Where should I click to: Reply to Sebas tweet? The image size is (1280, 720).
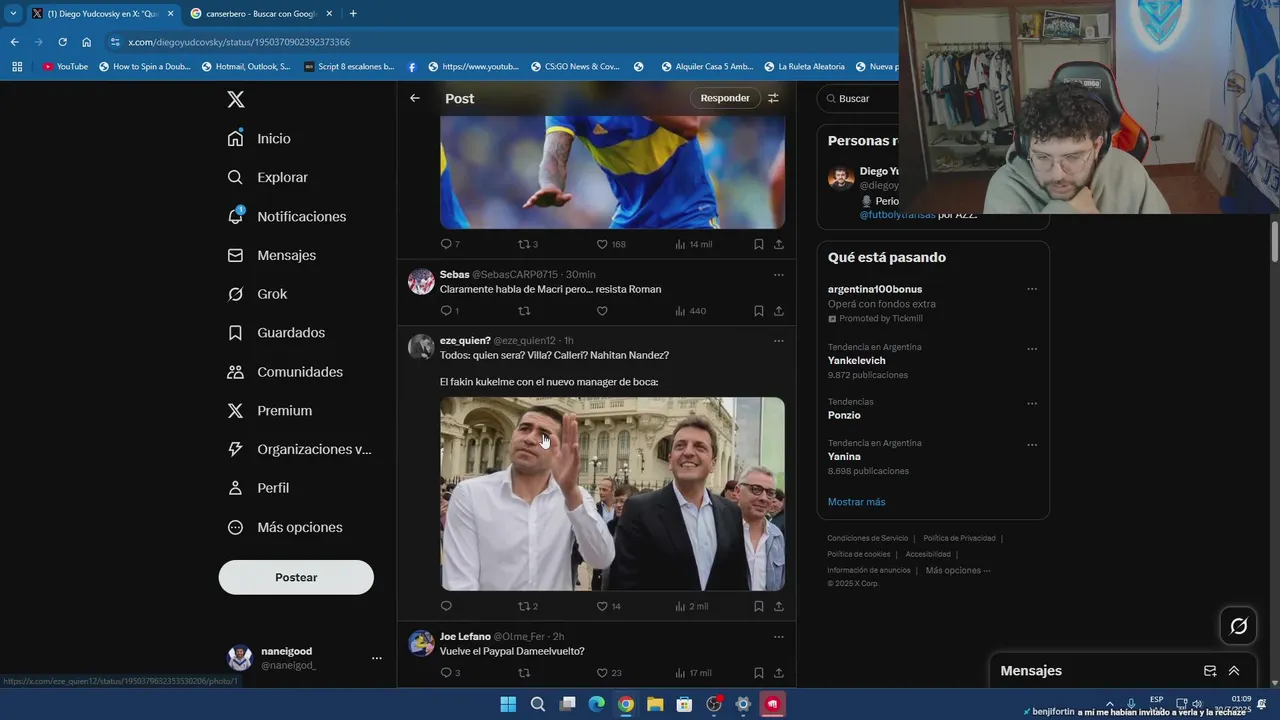[450, 311]
